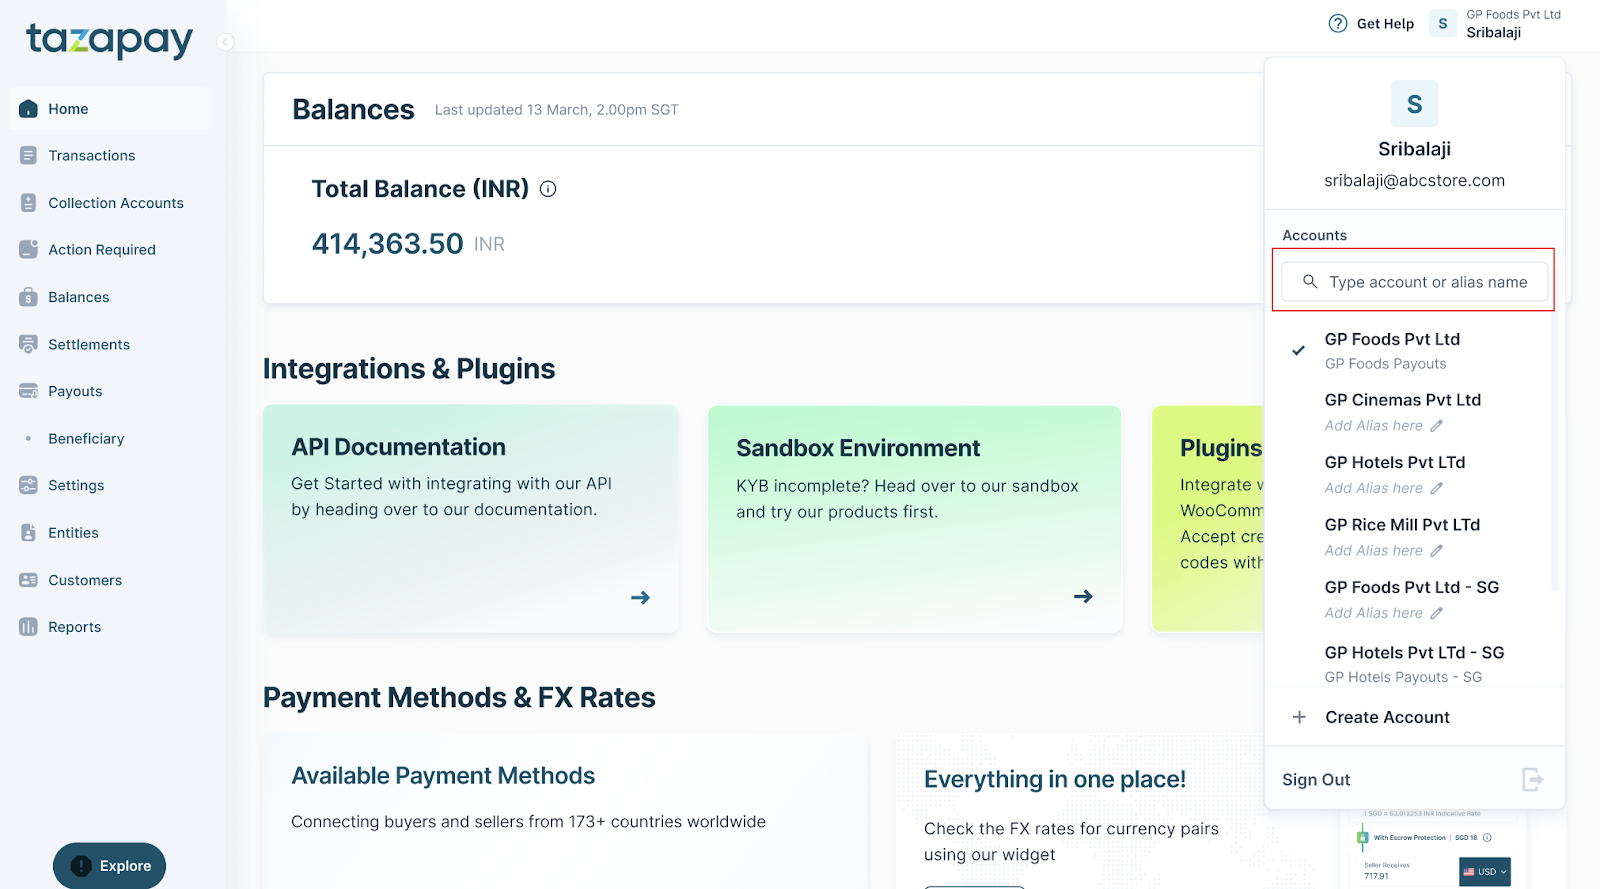Viewport: 1600px width, 889px height.
Task: Click 'GP Hotels Payouts - SG' alias text
Action: 1403,677
